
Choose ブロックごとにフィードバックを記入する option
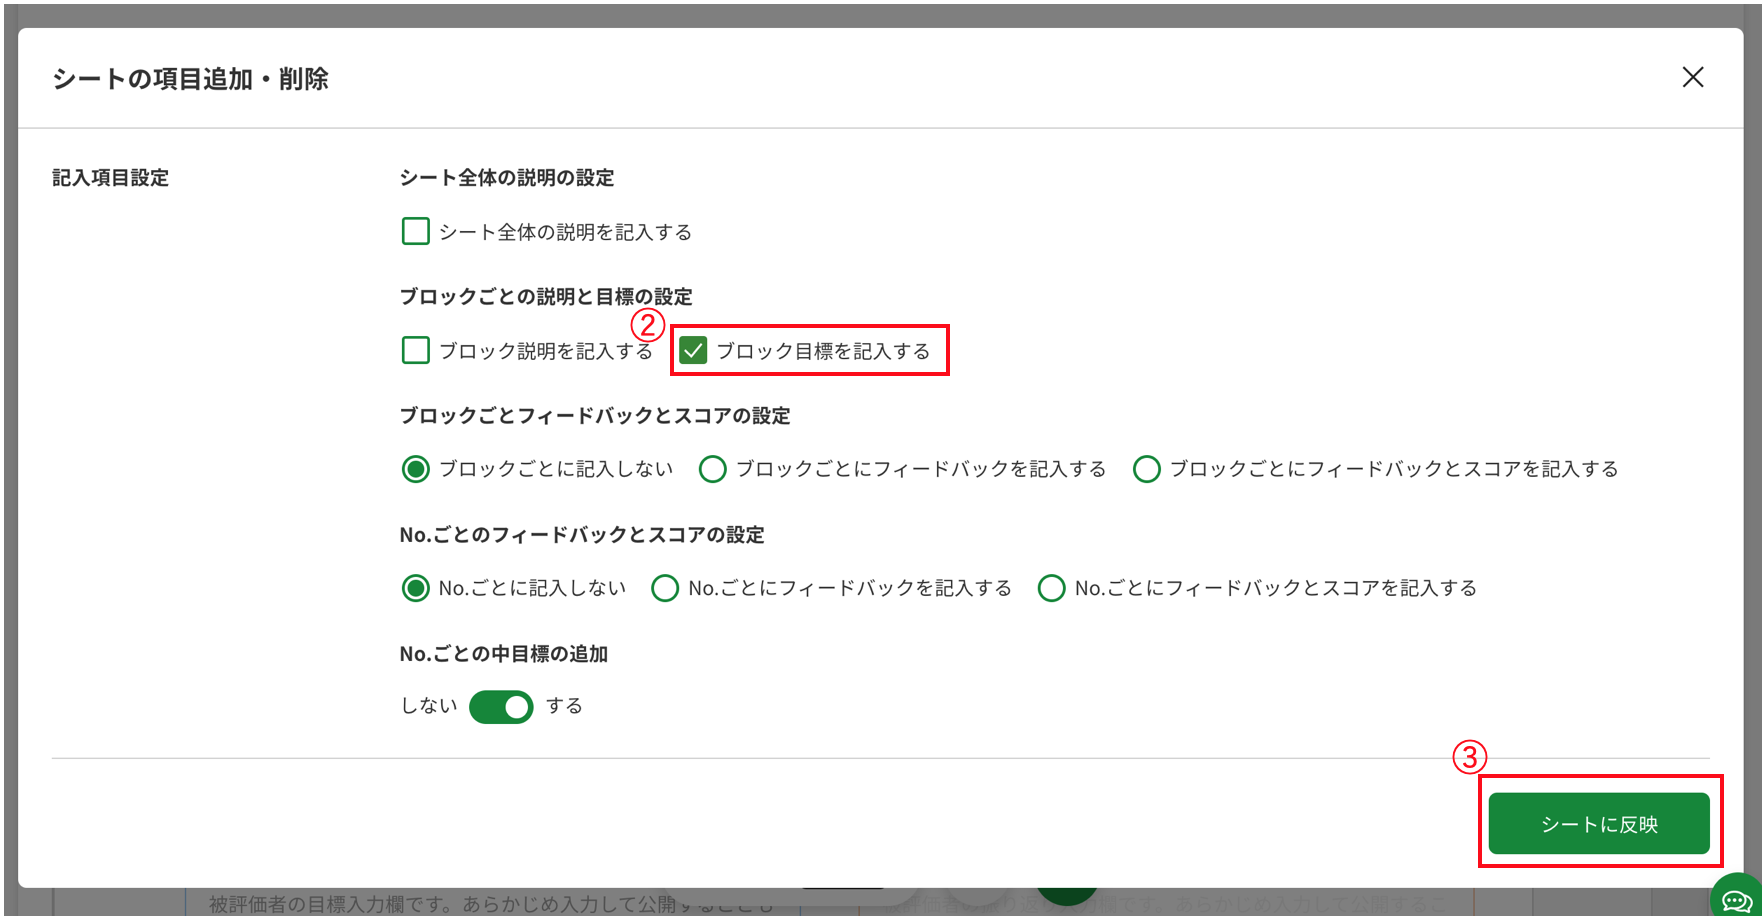(712, 469)
